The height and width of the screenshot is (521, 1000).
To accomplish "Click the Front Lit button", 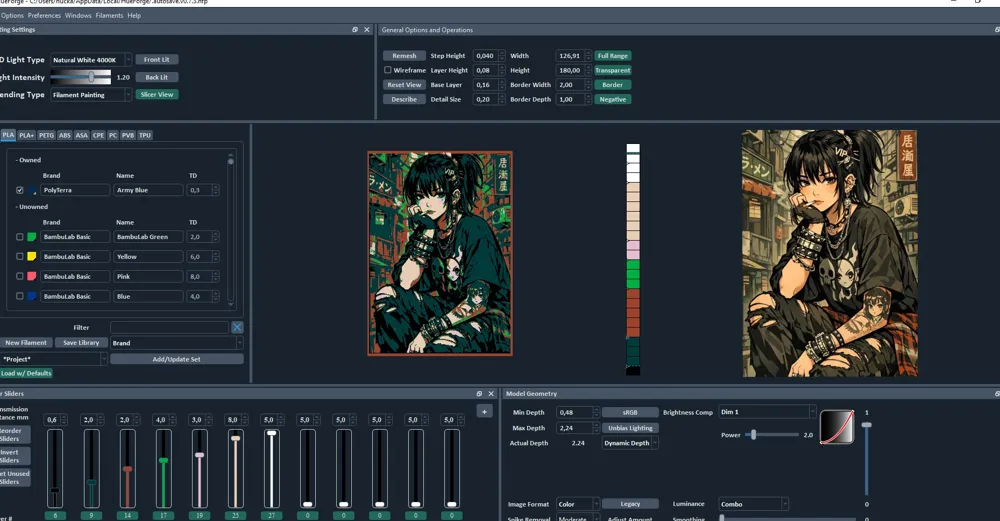I will pos(157,59).
